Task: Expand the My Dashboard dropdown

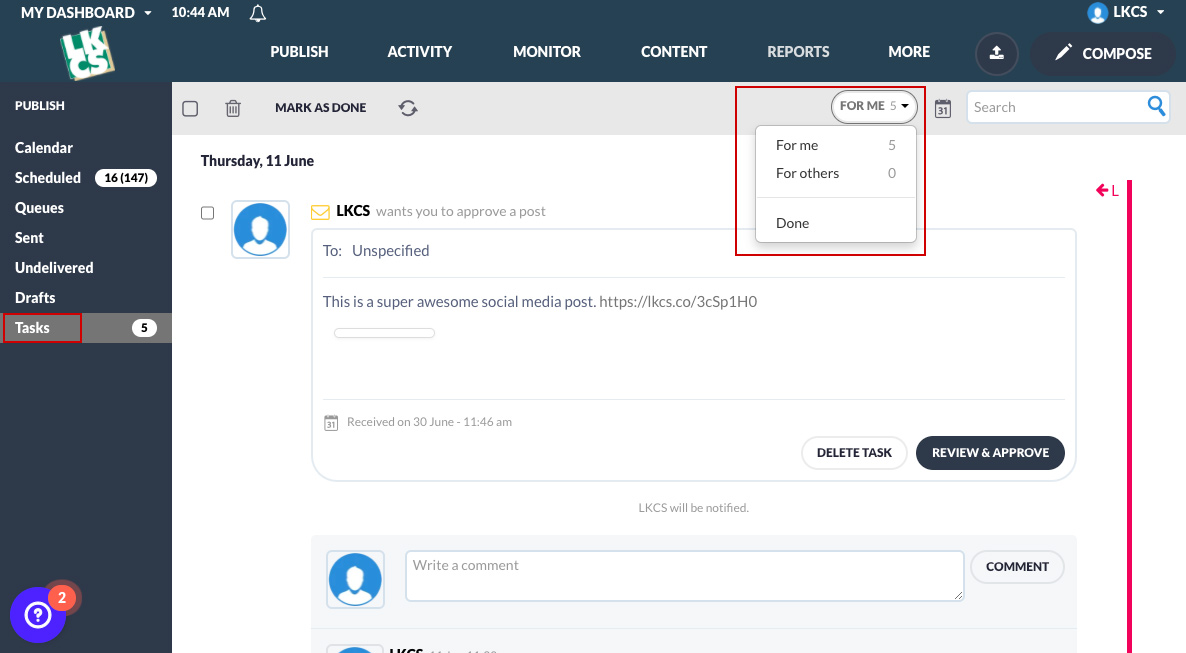Action: (x=86, y=13)
